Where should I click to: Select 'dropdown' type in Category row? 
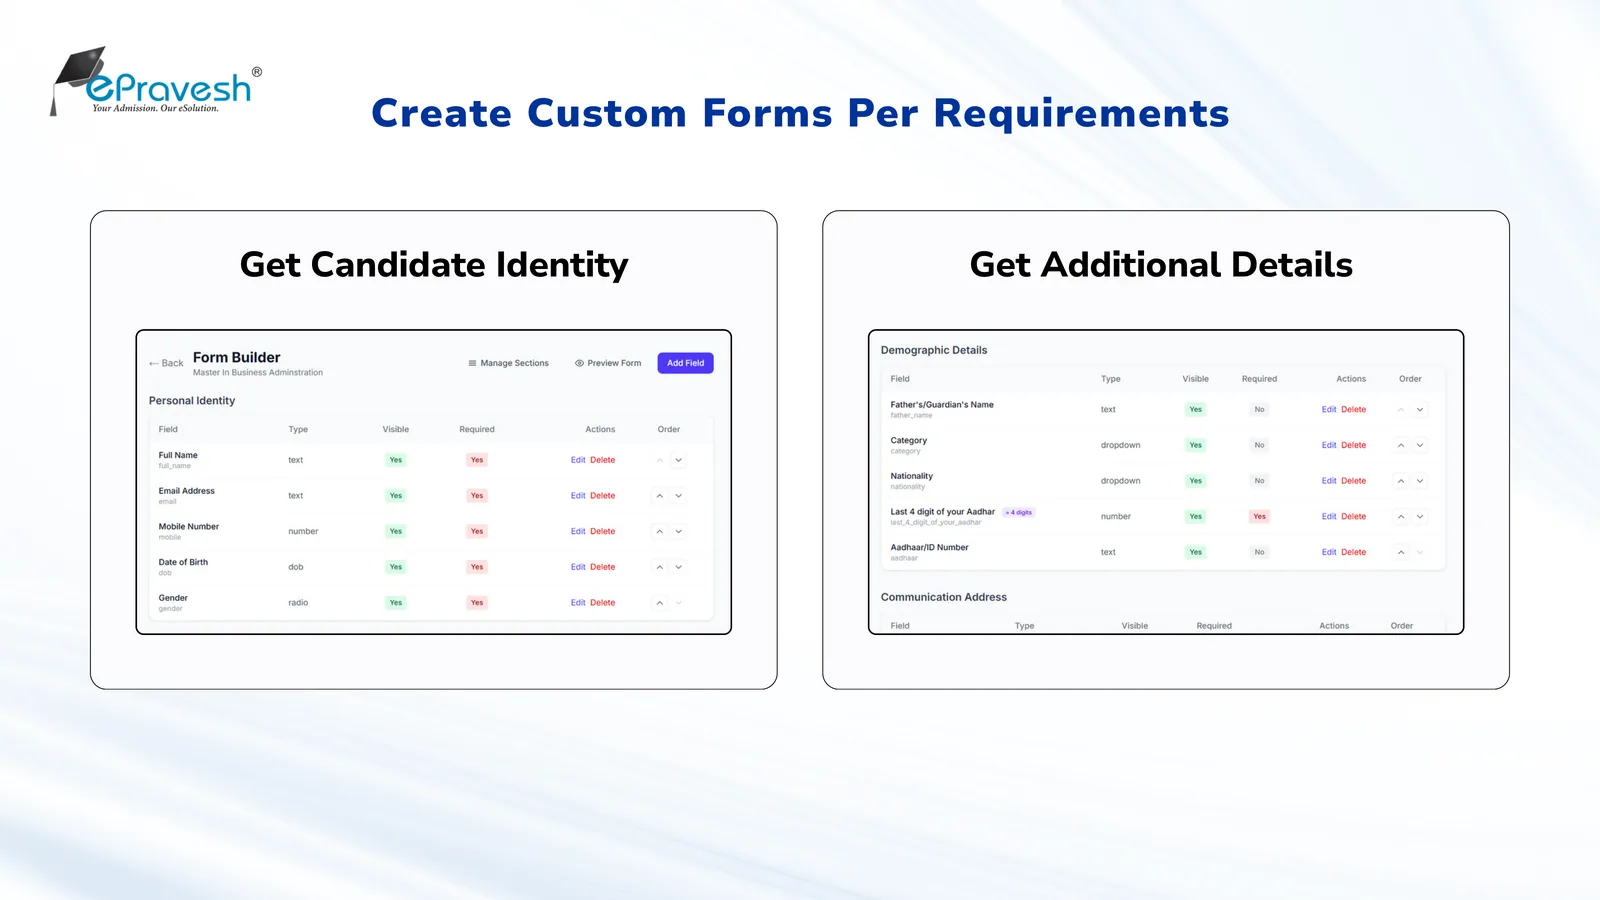click(x=1121, y=445)
